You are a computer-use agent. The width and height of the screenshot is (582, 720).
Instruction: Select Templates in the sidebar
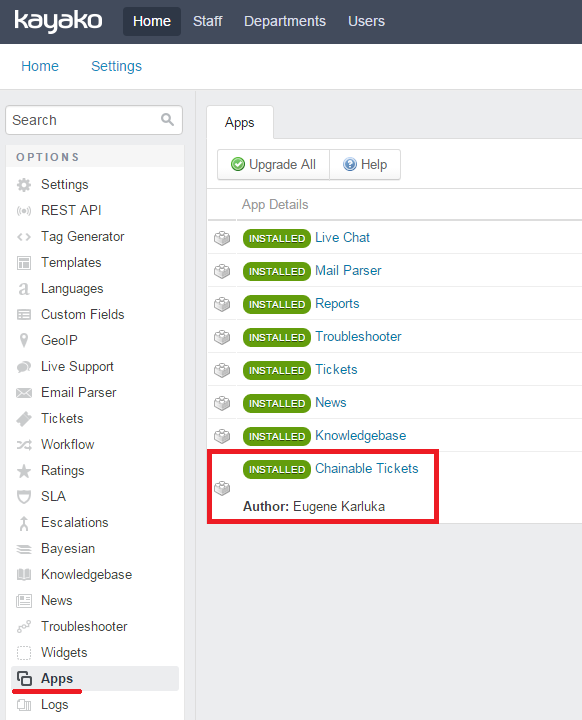[71, 263]
